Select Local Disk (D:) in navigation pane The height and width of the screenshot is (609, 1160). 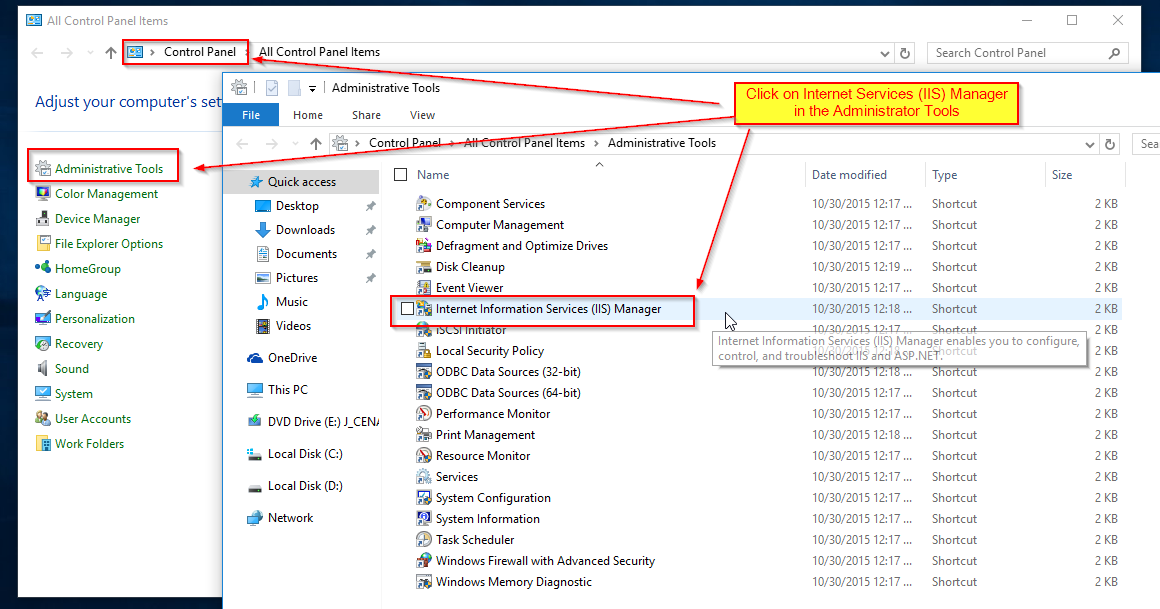pyautogui.click(x=305, y=485)
